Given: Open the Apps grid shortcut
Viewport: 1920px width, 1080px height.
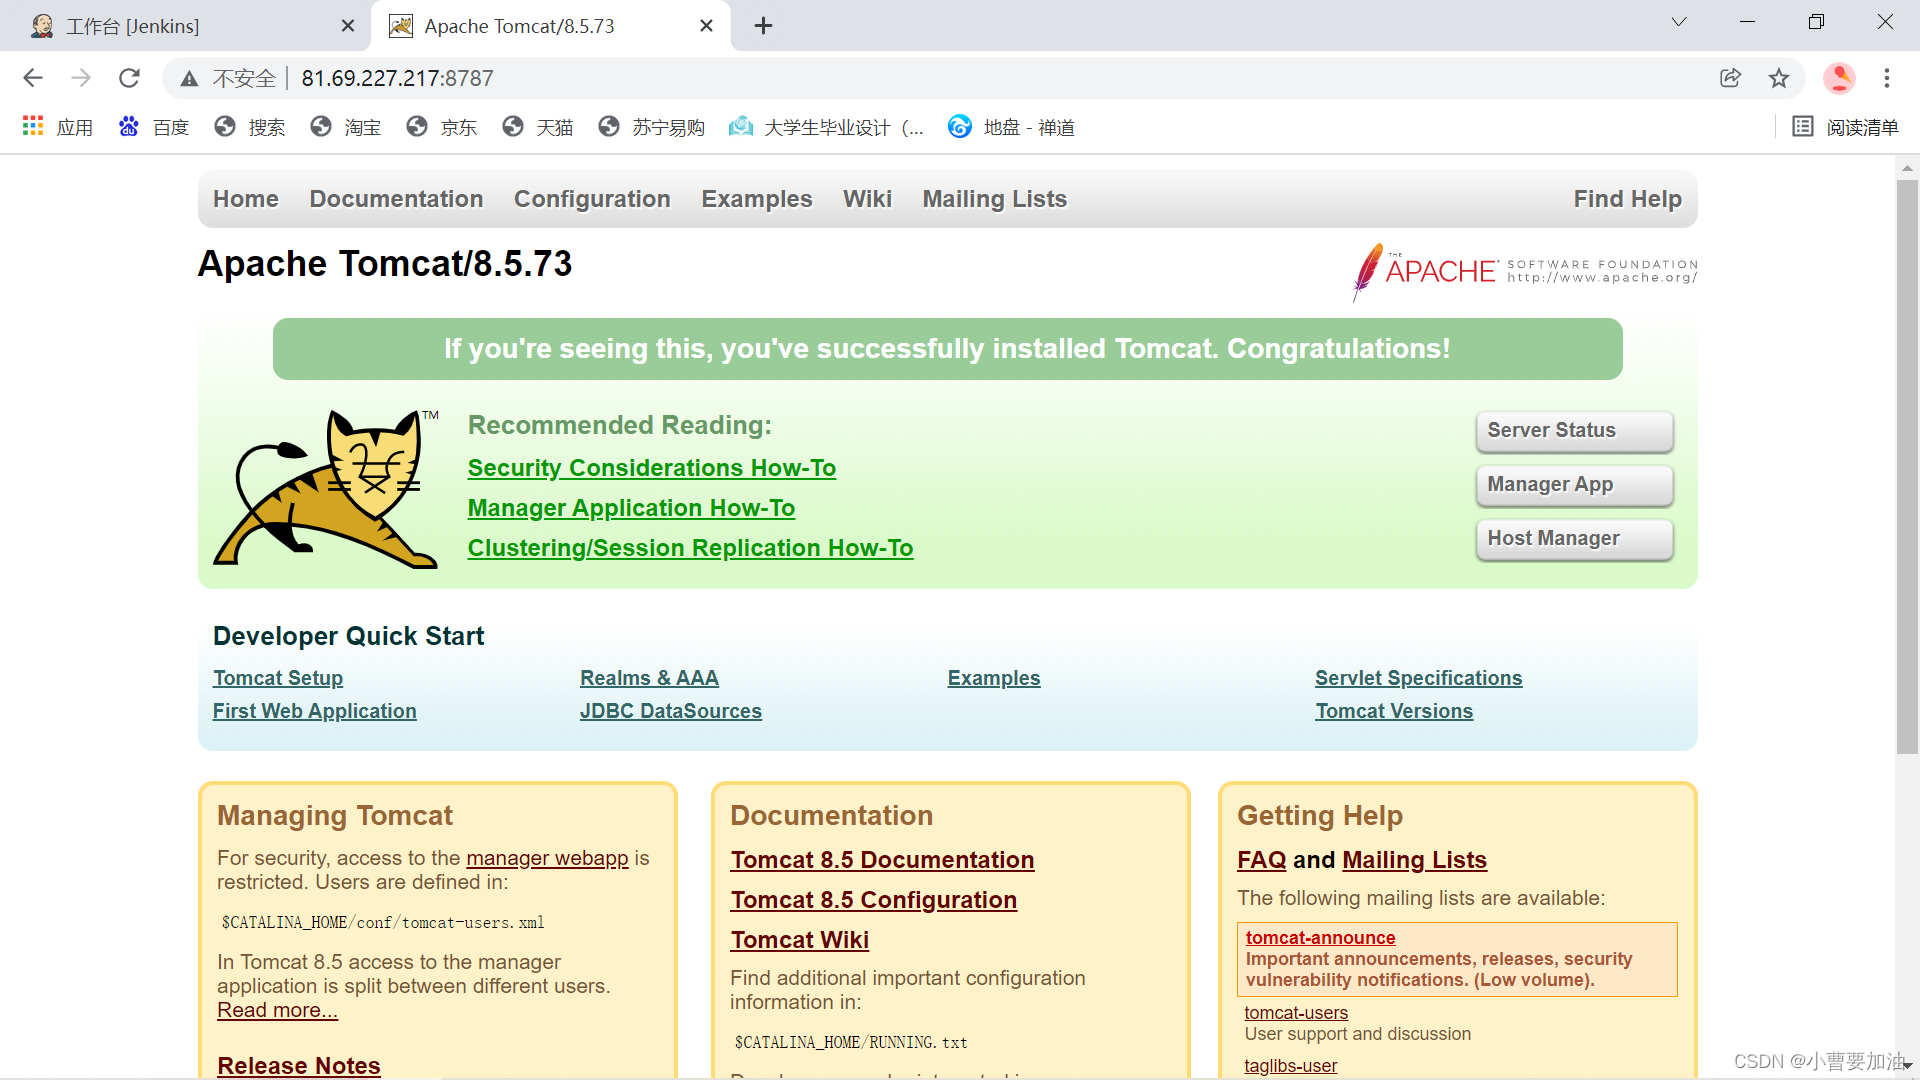Looking at the screenshot, I should coord(57,127).
